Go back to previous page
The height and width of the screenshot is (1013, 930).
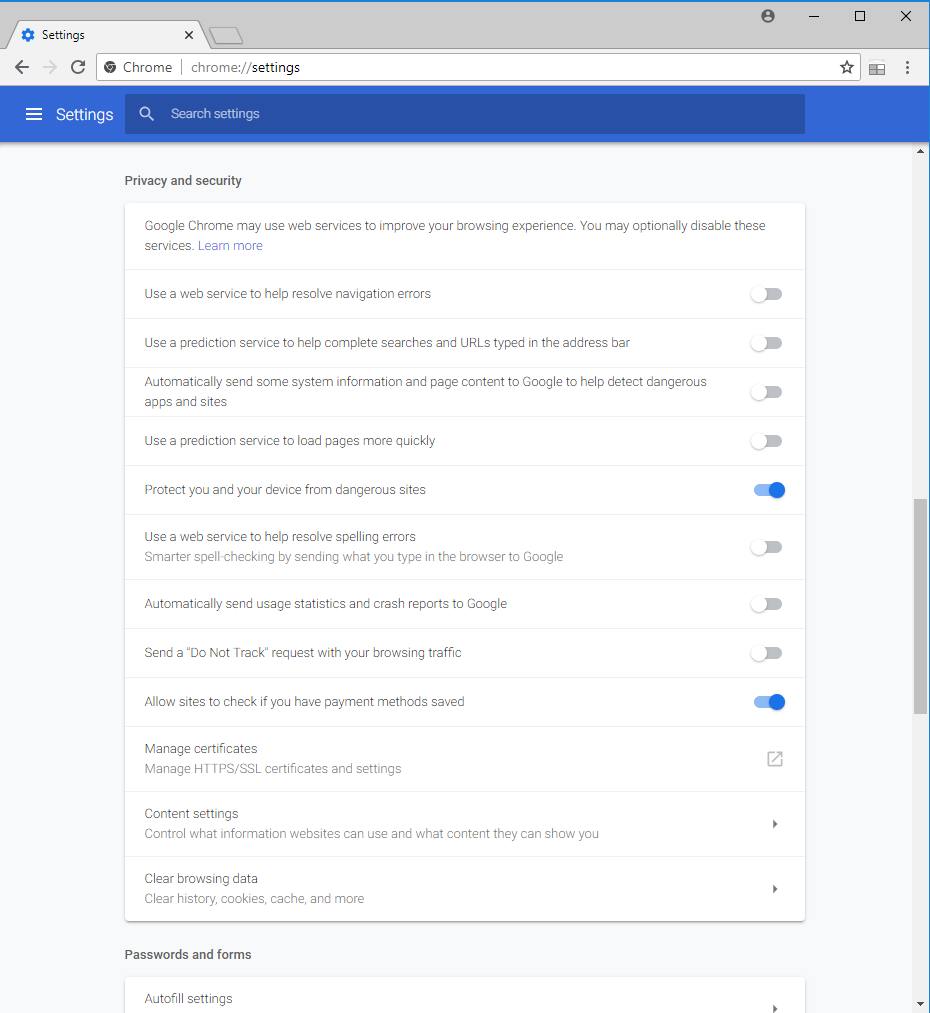22,67
